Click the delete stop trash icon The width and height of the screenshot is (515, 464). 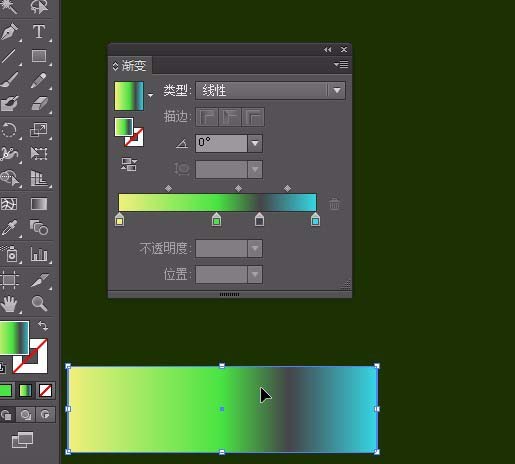click(334, 204)
